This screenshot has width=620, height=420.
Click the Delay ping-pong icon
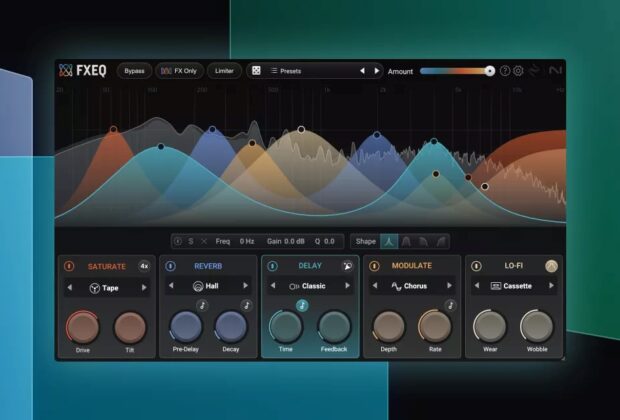point(347,266)
